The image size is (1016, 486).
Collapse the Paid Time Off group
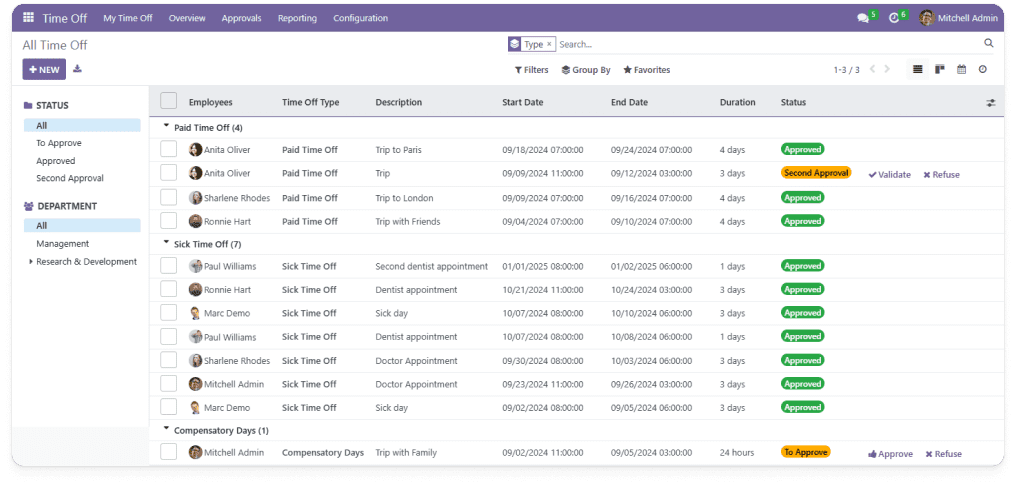tap(166, 128)
